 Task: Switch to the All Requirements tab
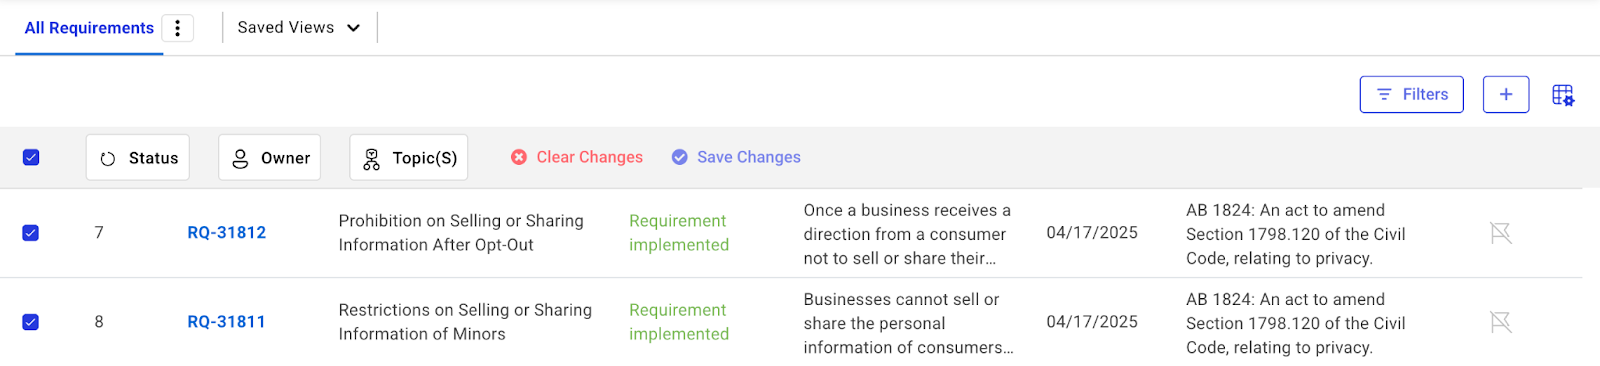click(89, 28)
